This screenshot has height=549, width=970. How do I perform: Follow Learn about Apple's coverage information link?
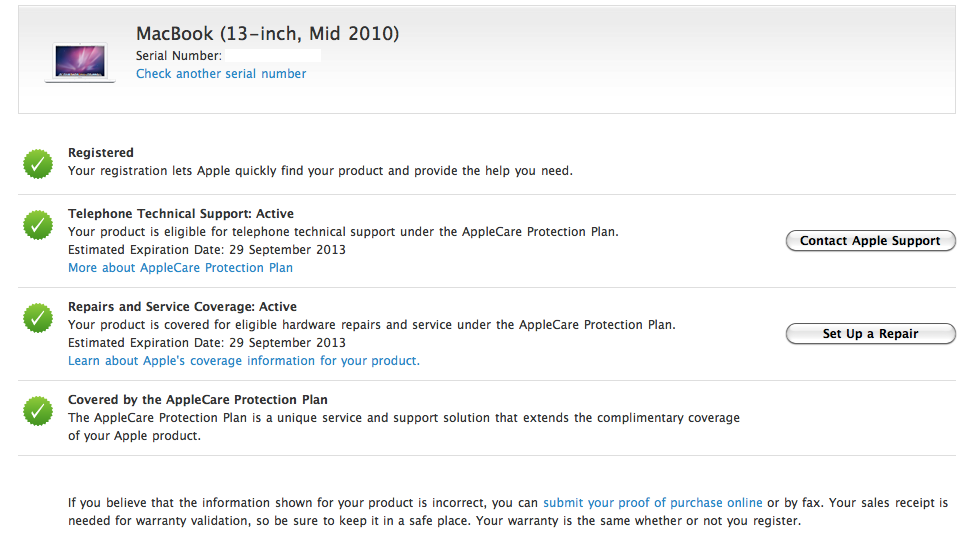tap(243, 361)
